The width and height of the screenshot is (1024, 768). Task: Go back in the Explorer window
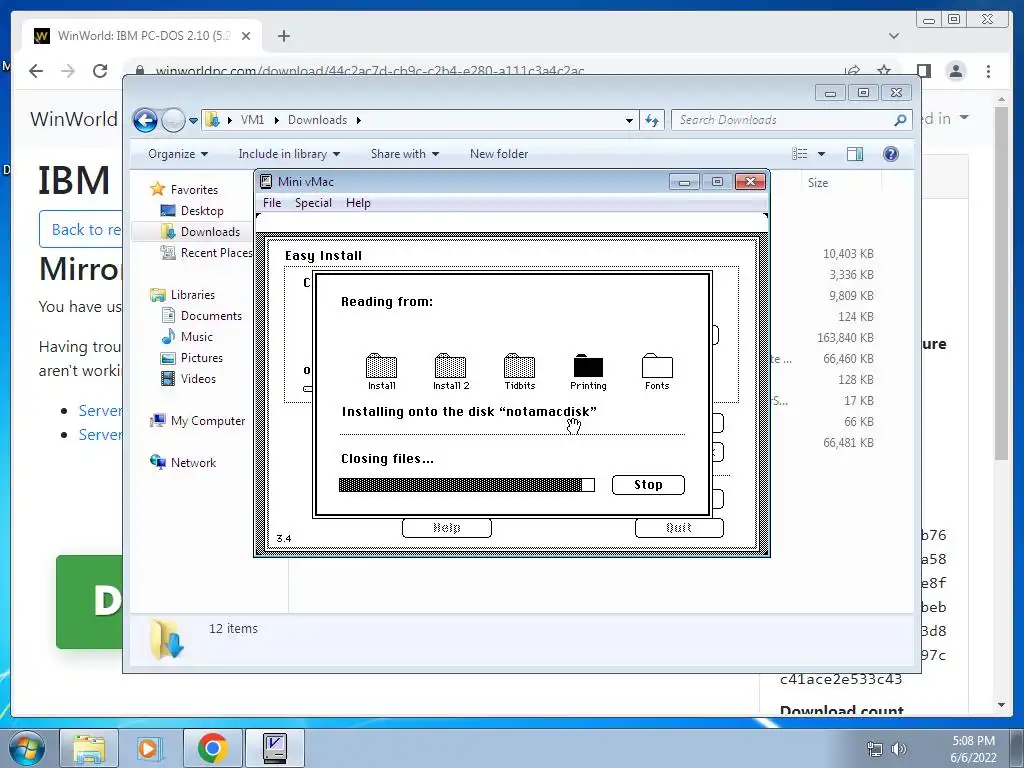(145, 120)
